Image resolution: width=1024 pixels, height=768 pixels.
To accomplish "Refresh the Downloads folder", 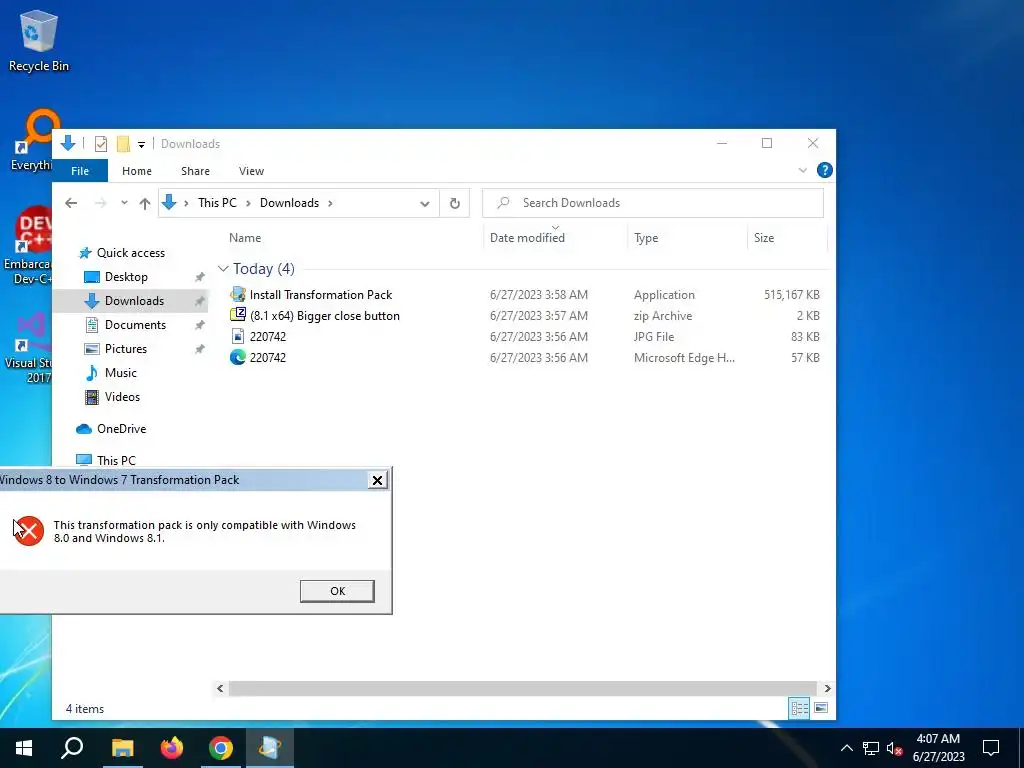I will 455,204.
